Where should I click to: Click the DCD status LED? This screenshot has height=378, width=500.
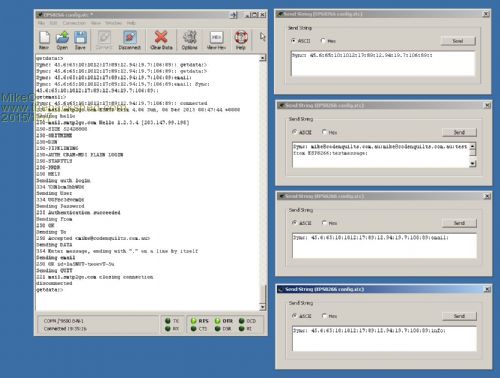(242, 321)
